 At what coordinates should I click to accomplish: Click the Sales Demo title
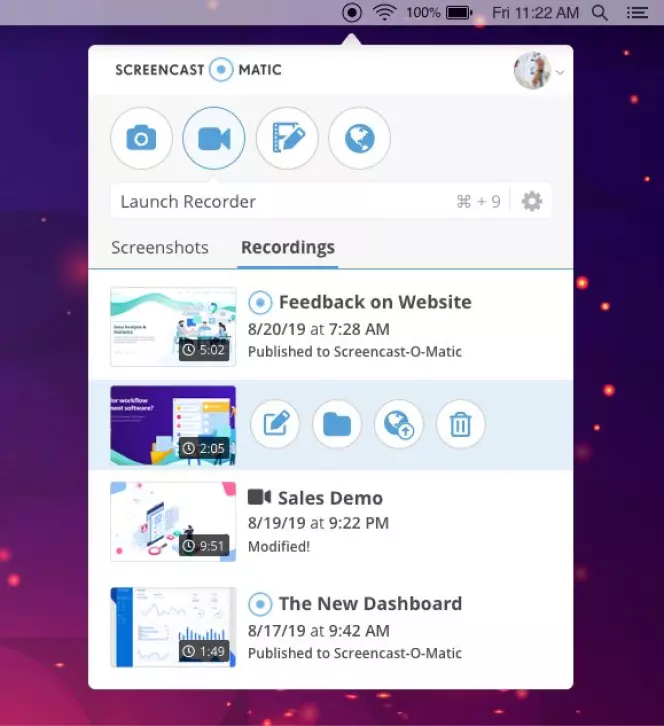pyautogui.click(x=330, y=498)
